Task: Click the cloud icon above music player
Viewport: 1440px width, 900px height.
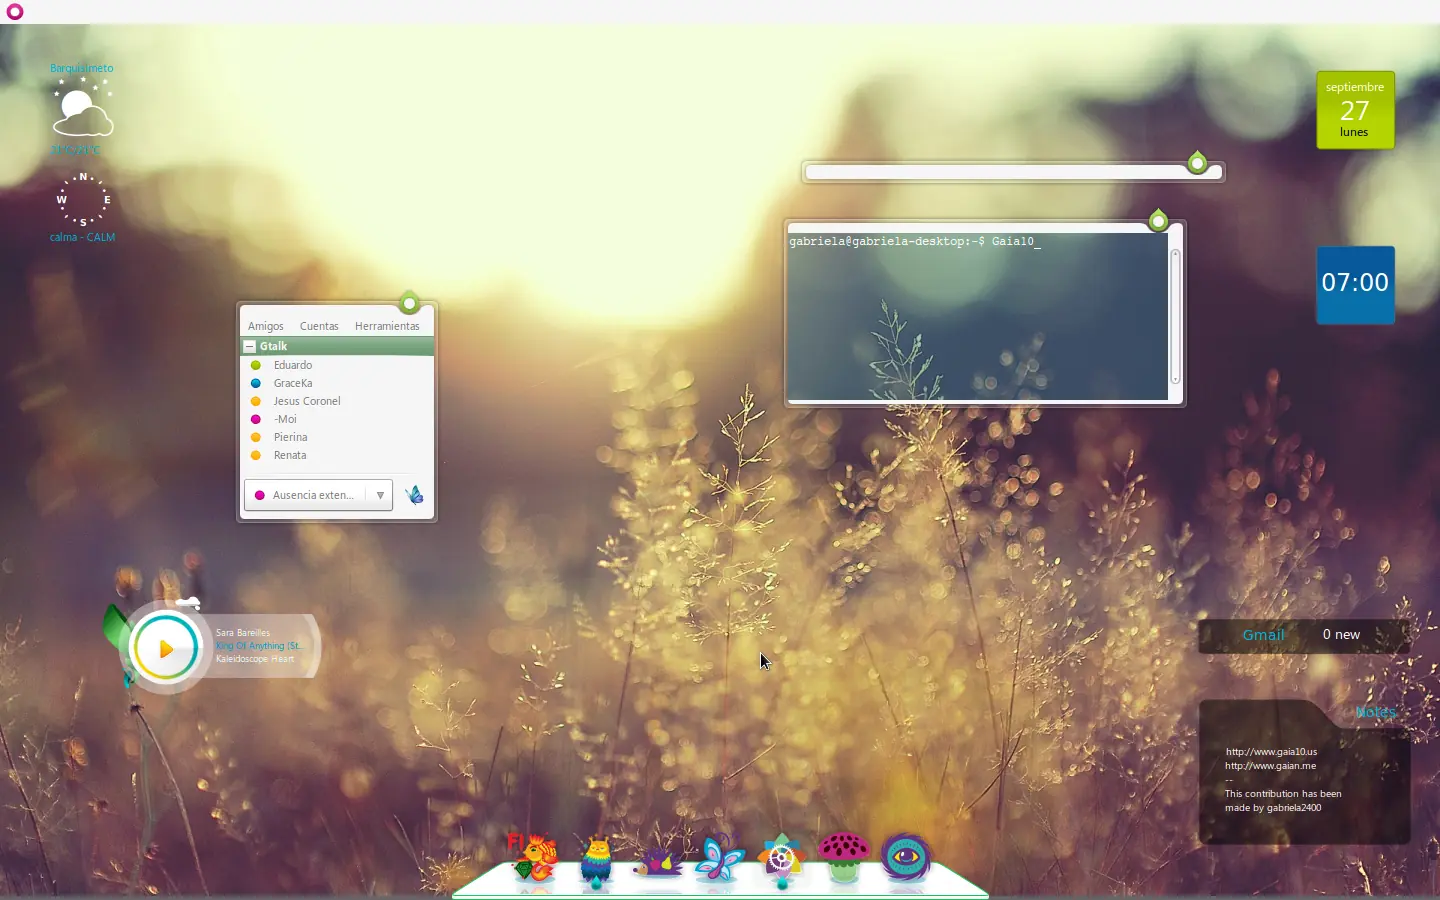Action: (188, 602)
